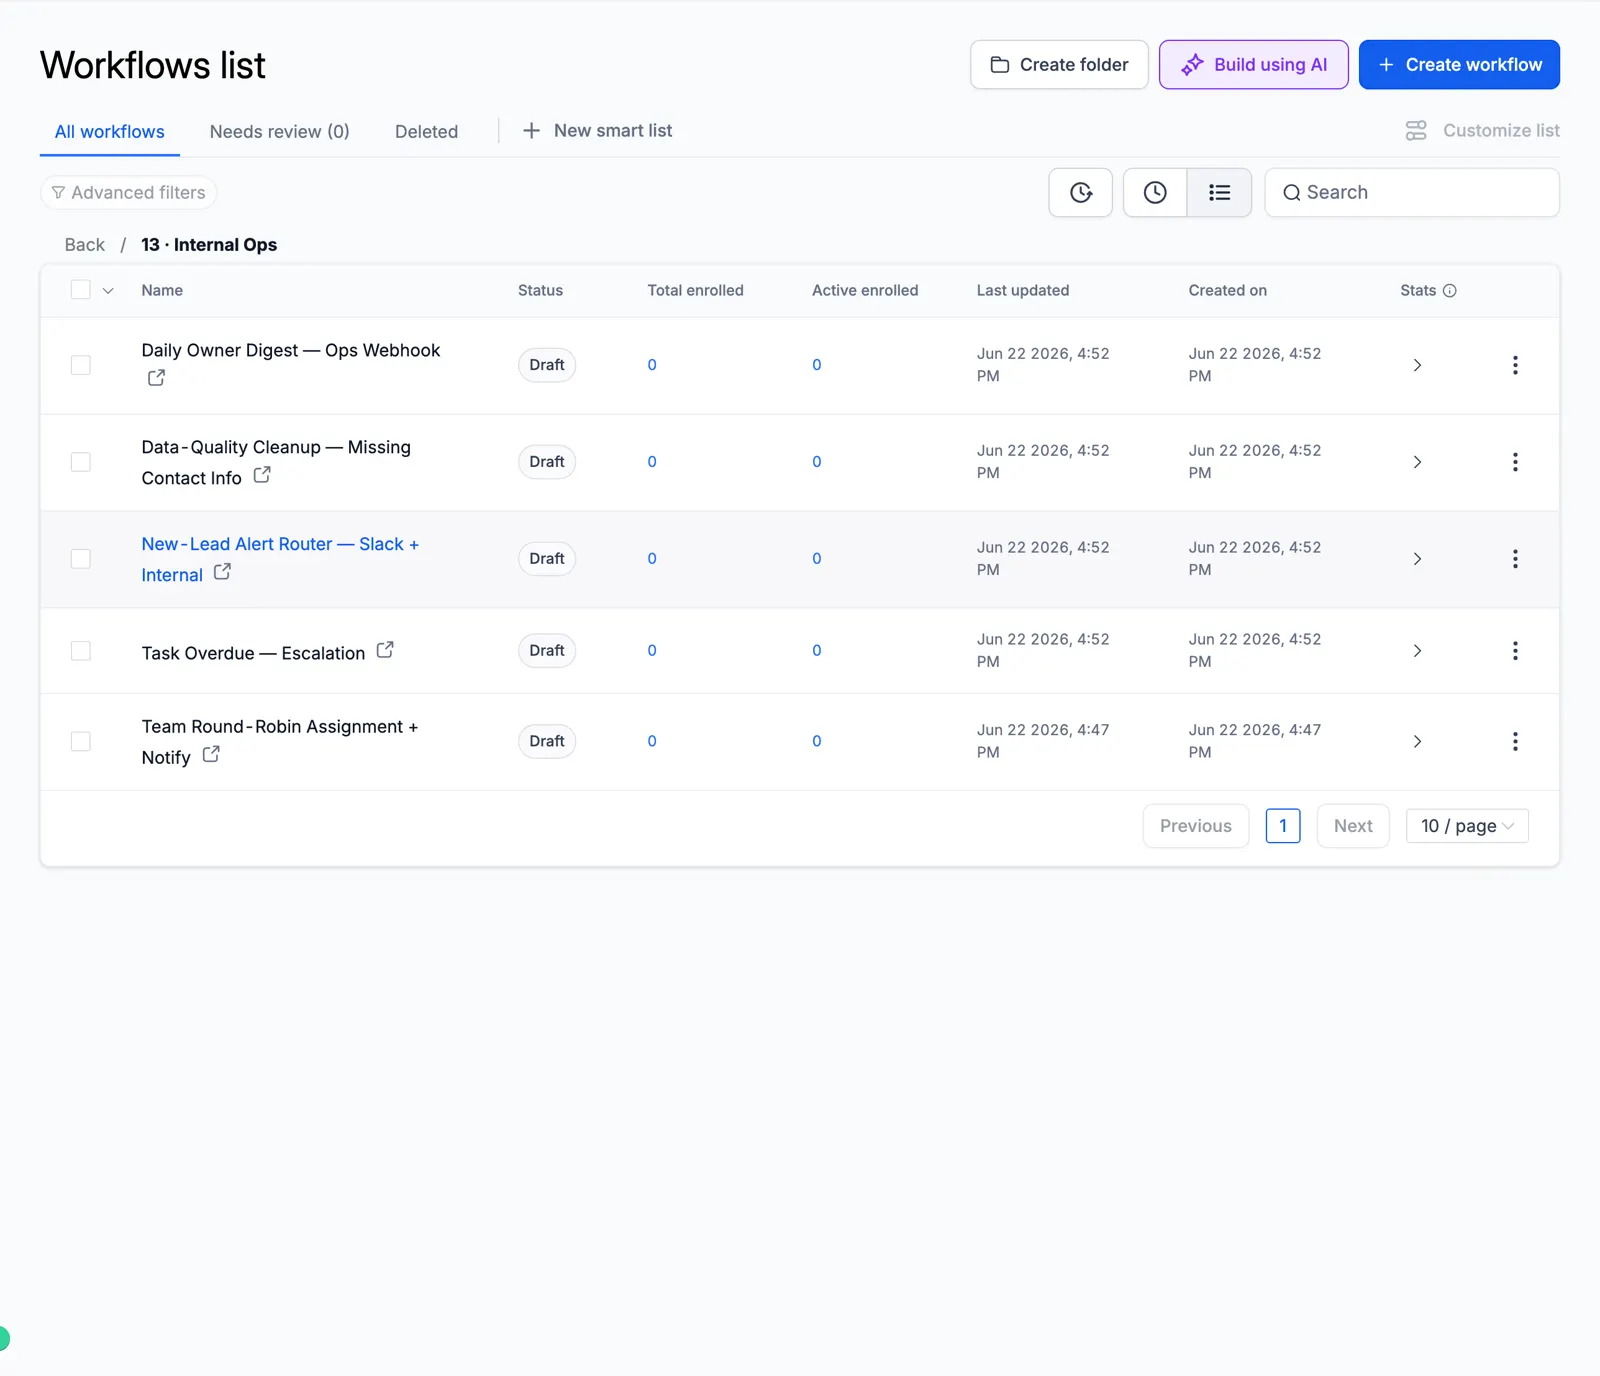Open external link icon beside New-Lead Alert Router

tap(222, 572)
